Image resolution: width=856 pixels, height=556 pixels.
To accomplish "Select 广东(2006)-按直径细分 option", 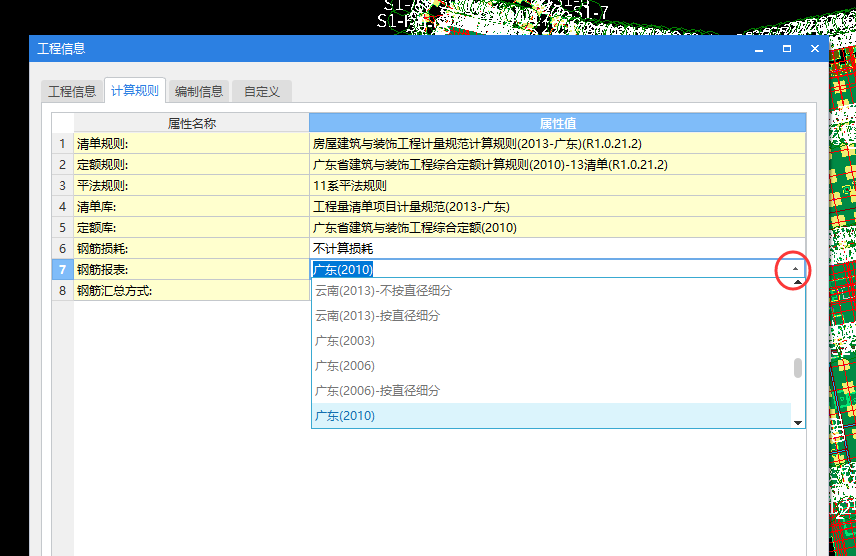I will 551,391.
